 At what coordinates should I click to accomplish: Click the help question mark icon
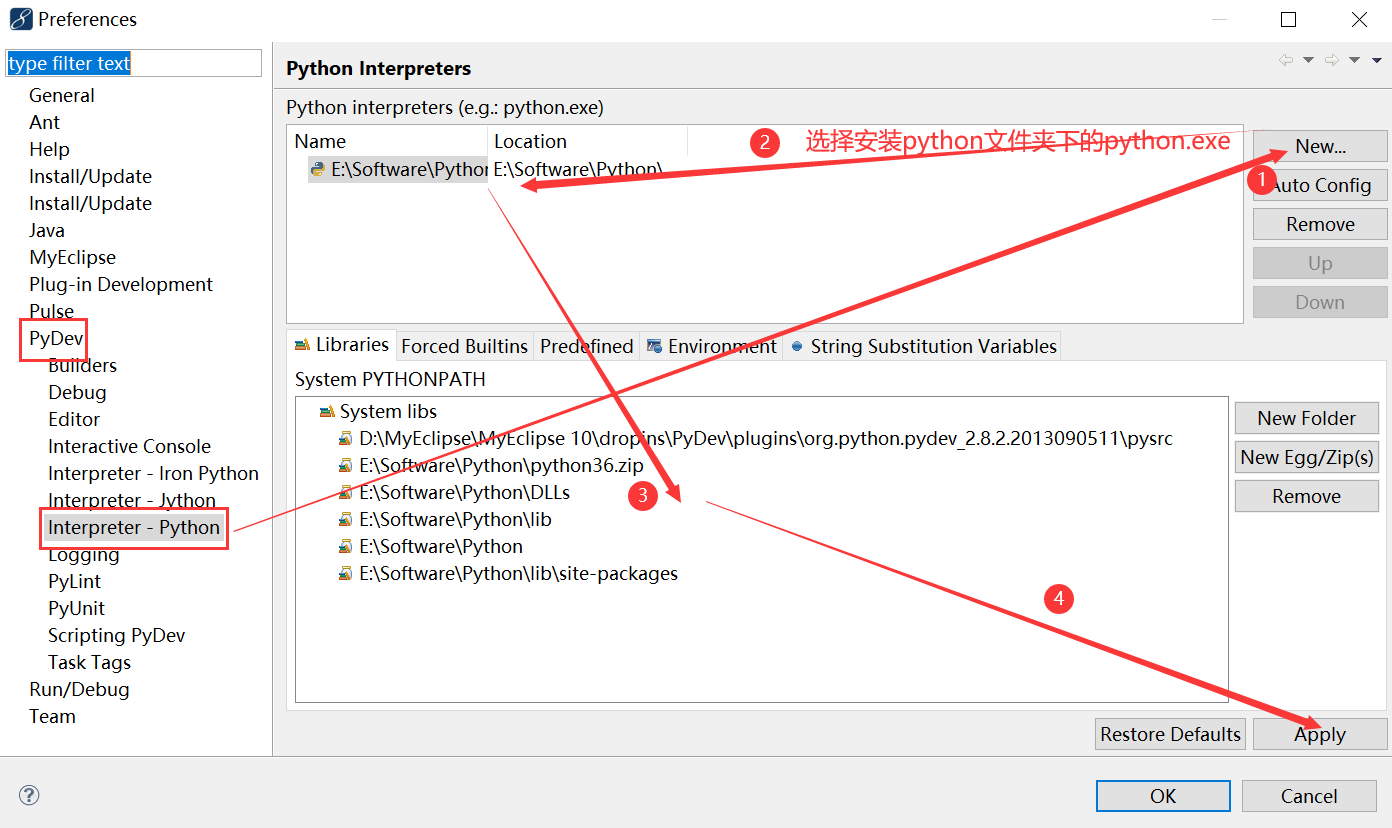pos(29,796)
